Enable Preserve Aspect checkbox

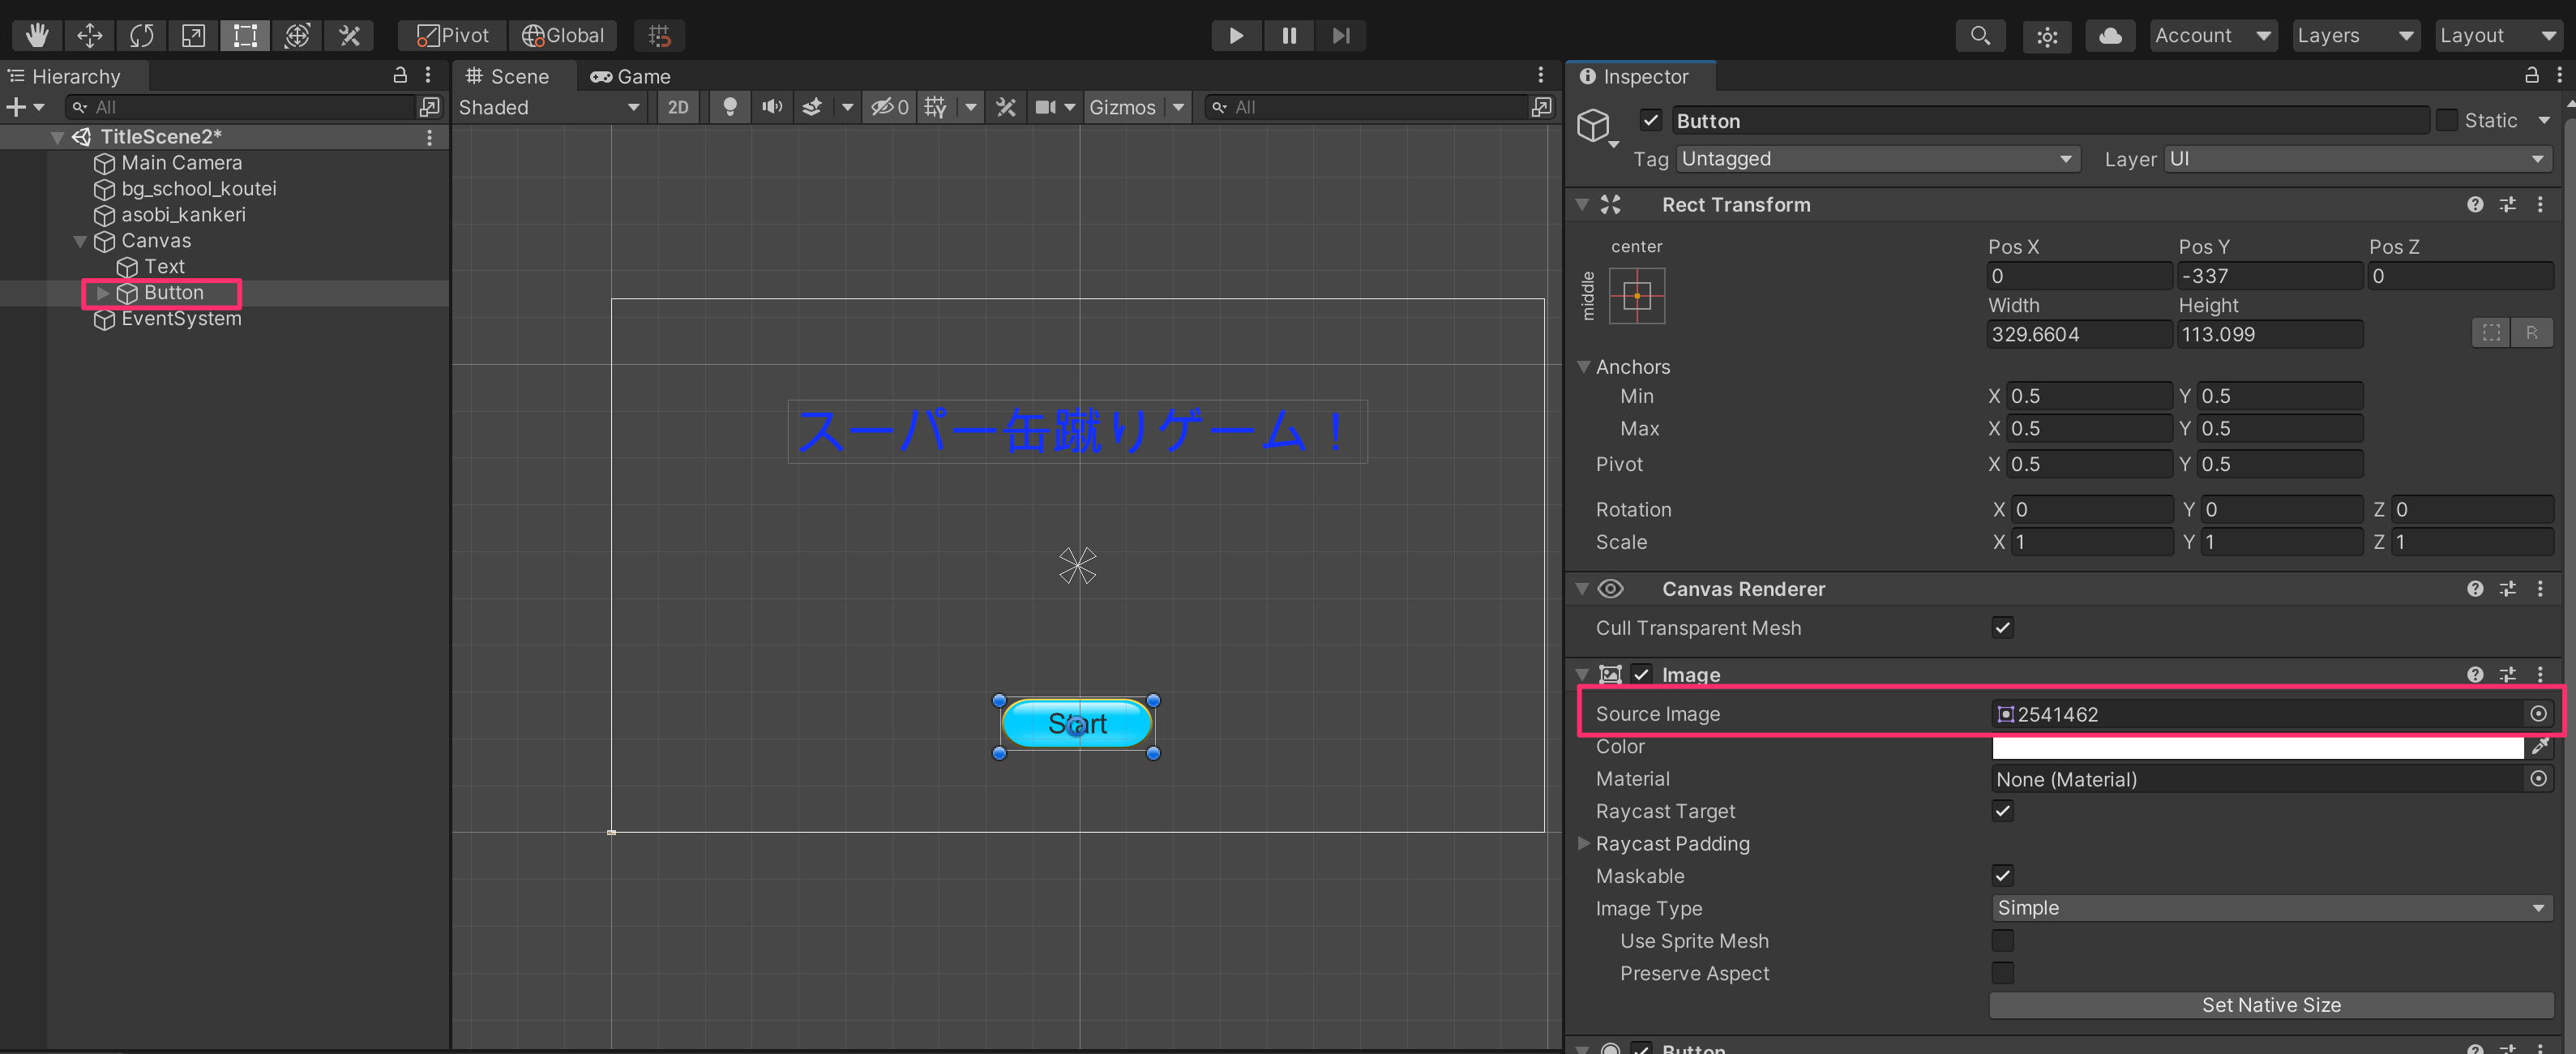pos(2002,973)
